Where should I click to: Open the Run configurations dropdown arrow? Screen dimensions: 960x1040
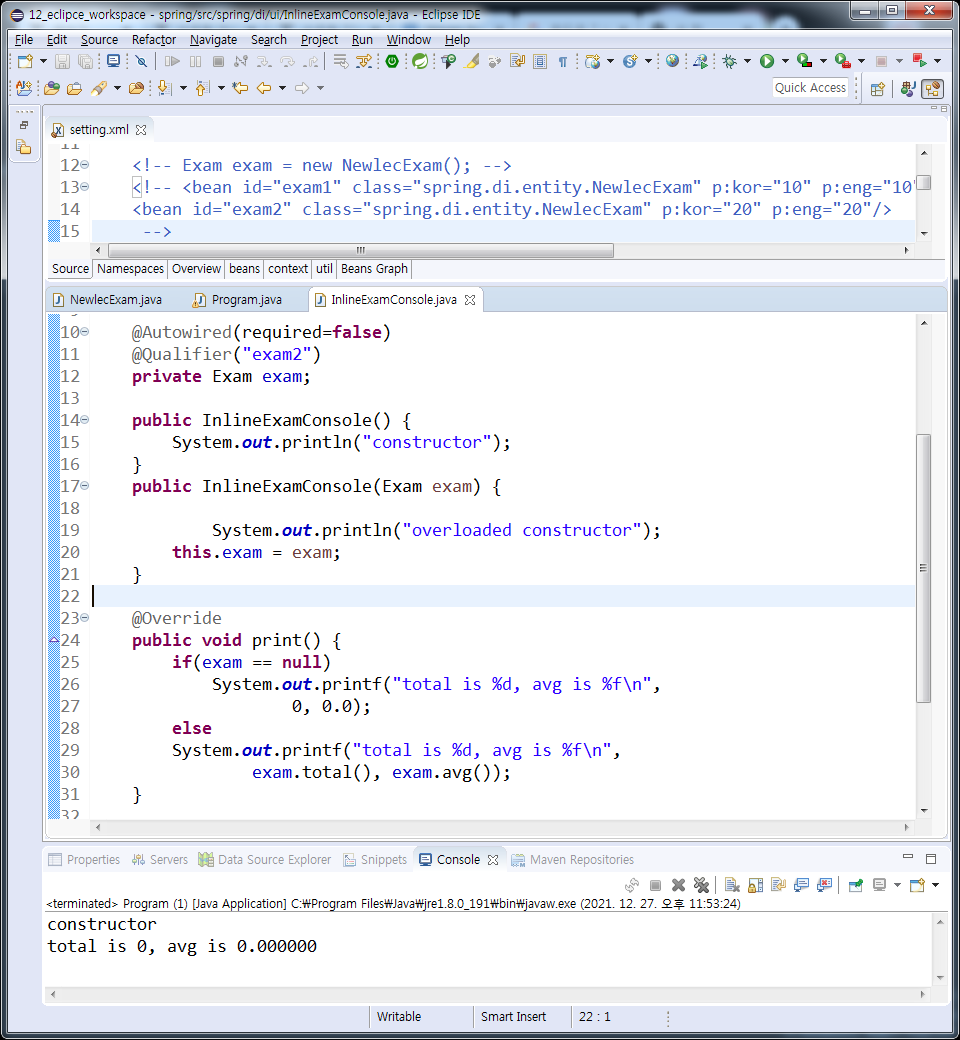pos(785,62)
